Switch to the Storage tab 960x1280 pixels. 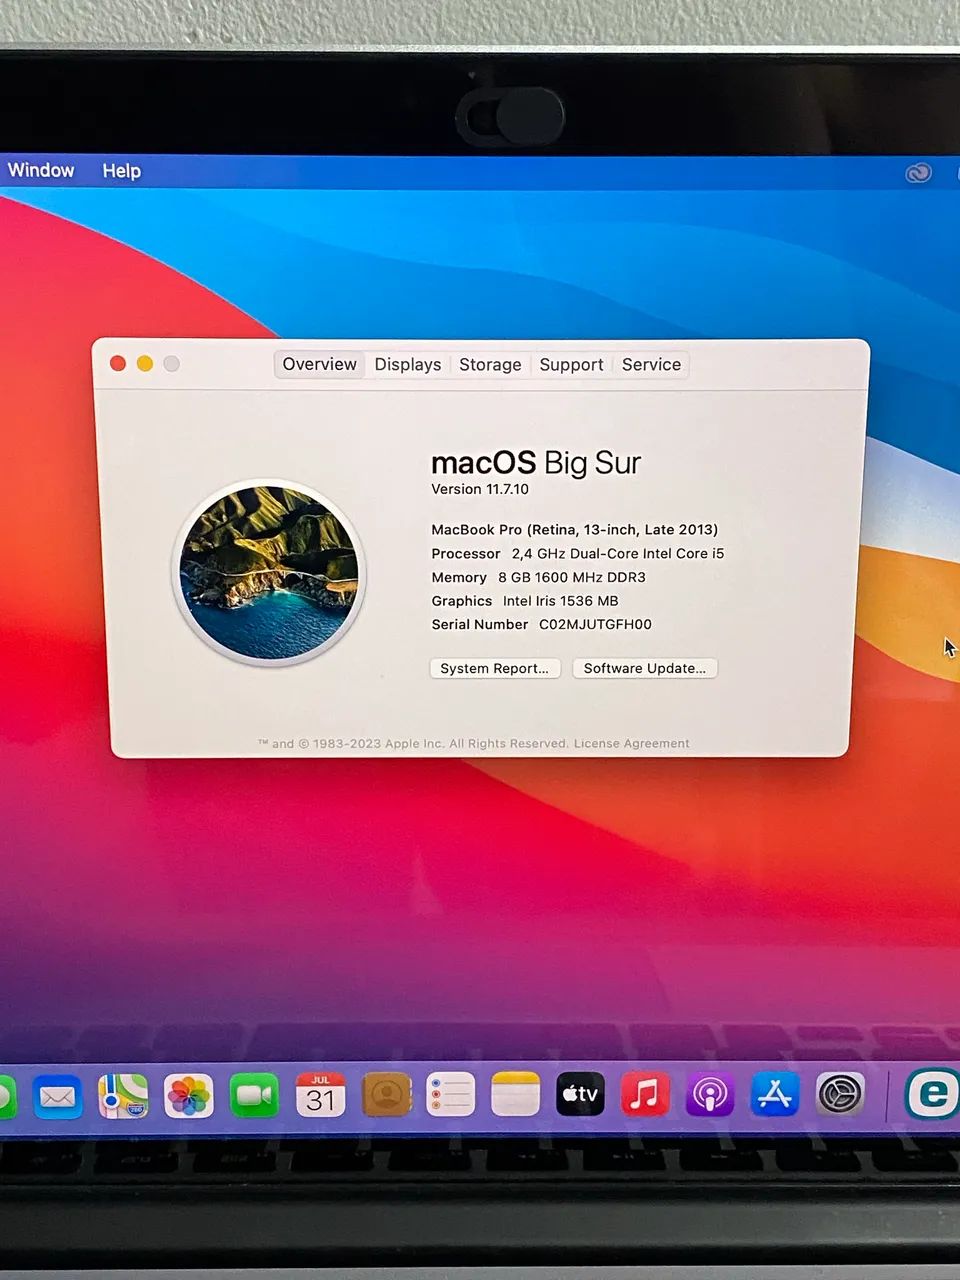pyautogui.click(x=490, y=365)
